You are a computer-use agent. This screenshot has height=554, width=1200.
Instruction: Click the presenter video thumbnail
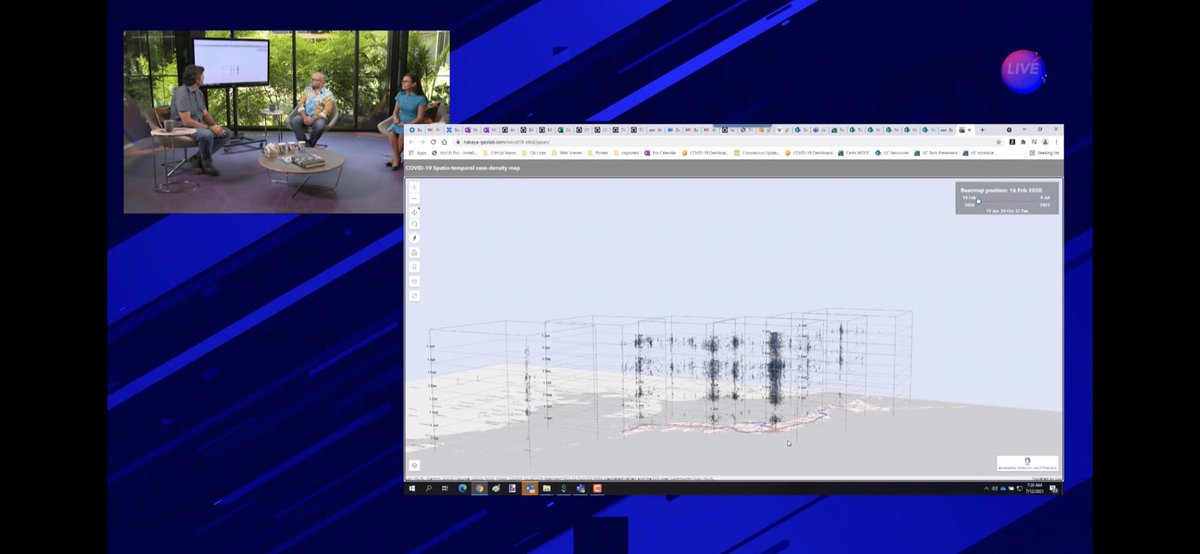pyautogui.click(x=286, y=121)
